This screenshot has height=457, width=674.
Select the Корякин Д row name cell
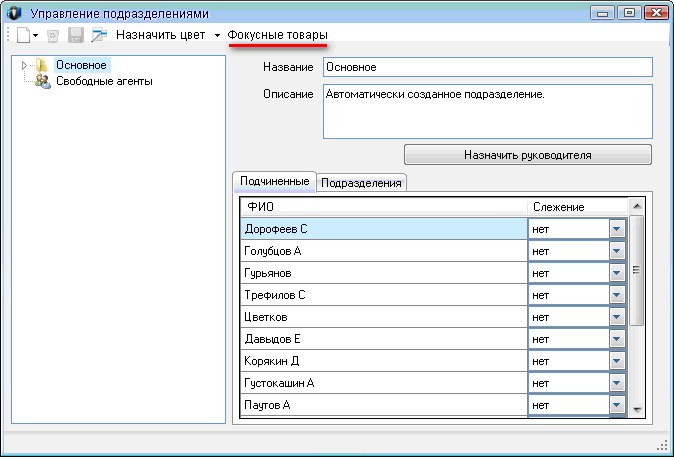point(384,361)
